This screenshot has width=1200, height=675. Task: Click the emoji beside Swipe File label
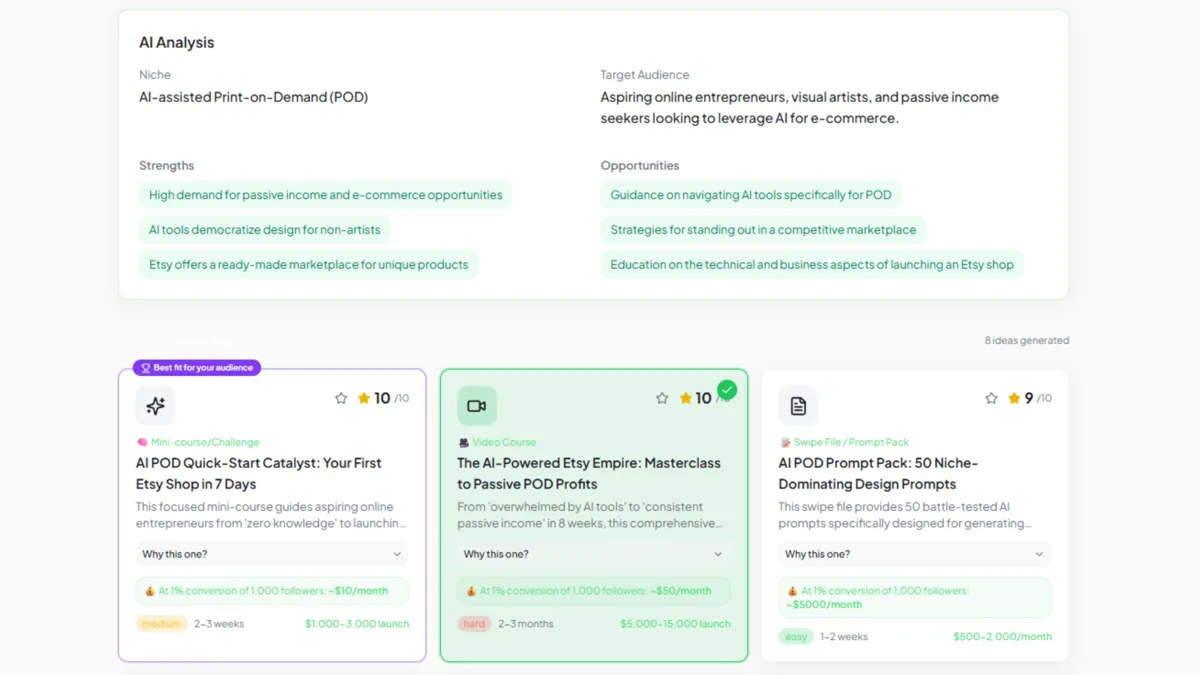tap(785, 442)
